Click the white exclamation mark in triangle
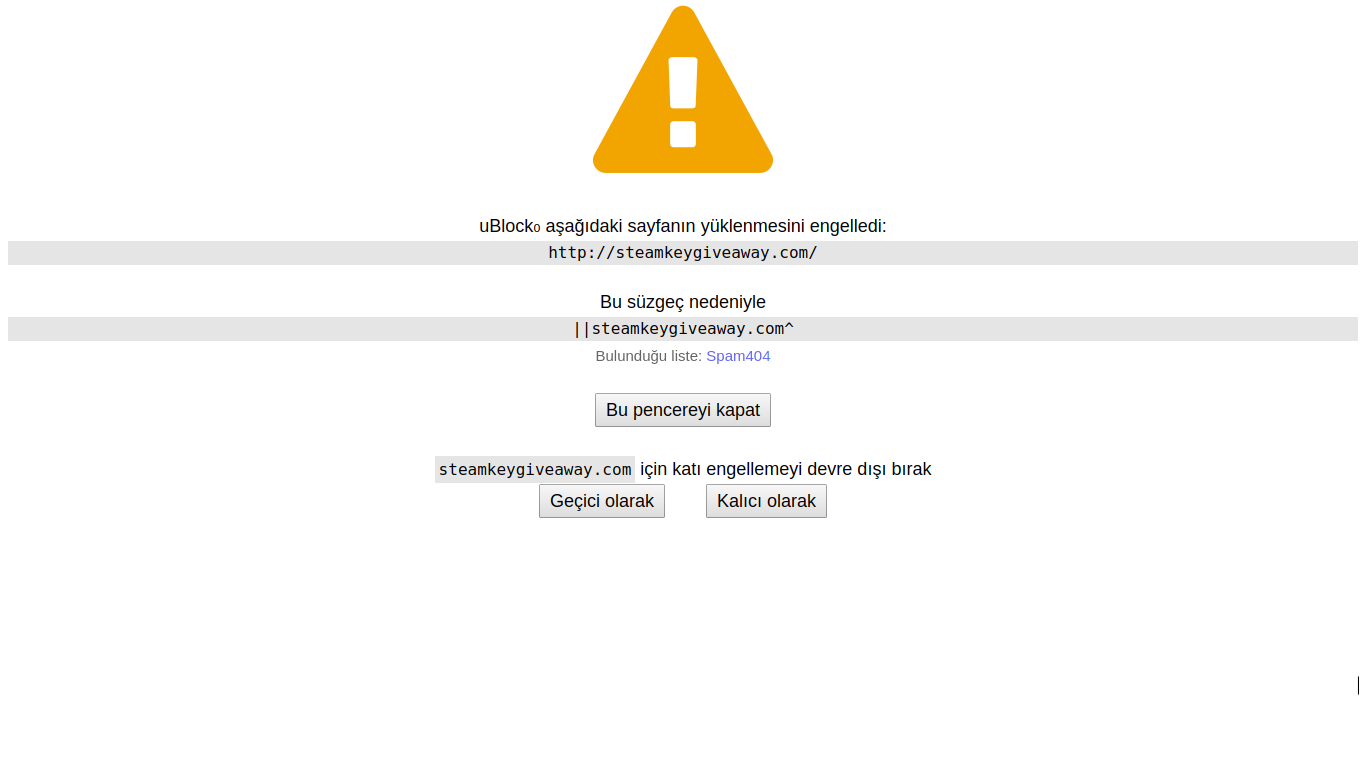Screen dimensions: 1366x768 pyautogui.click(x=683, y=102)
